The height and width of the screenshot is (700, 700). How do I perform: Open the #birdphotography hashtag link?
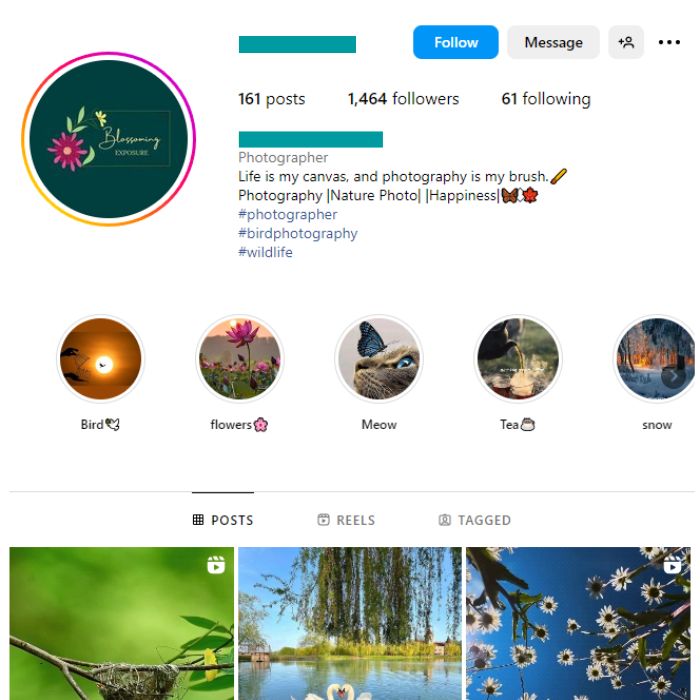[298, 233]
